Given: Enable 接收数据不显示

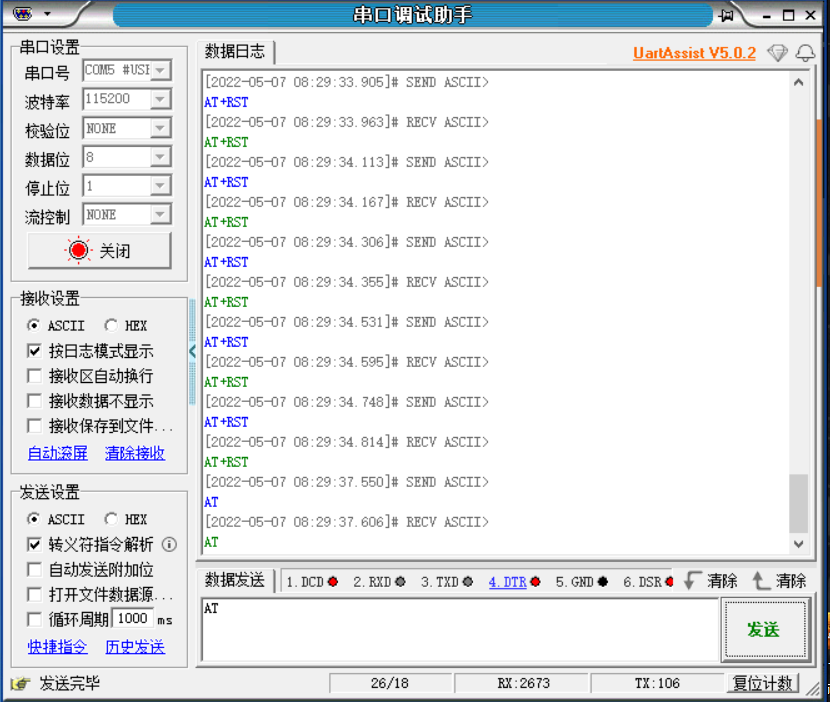Looking at the screenshot, I should point(34,401).
